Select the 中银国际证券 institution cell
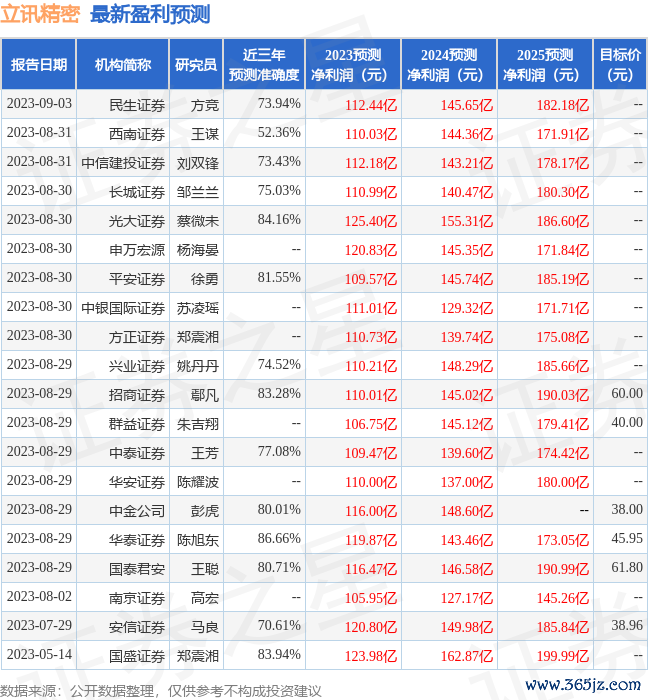 click(x=123, y=308)
